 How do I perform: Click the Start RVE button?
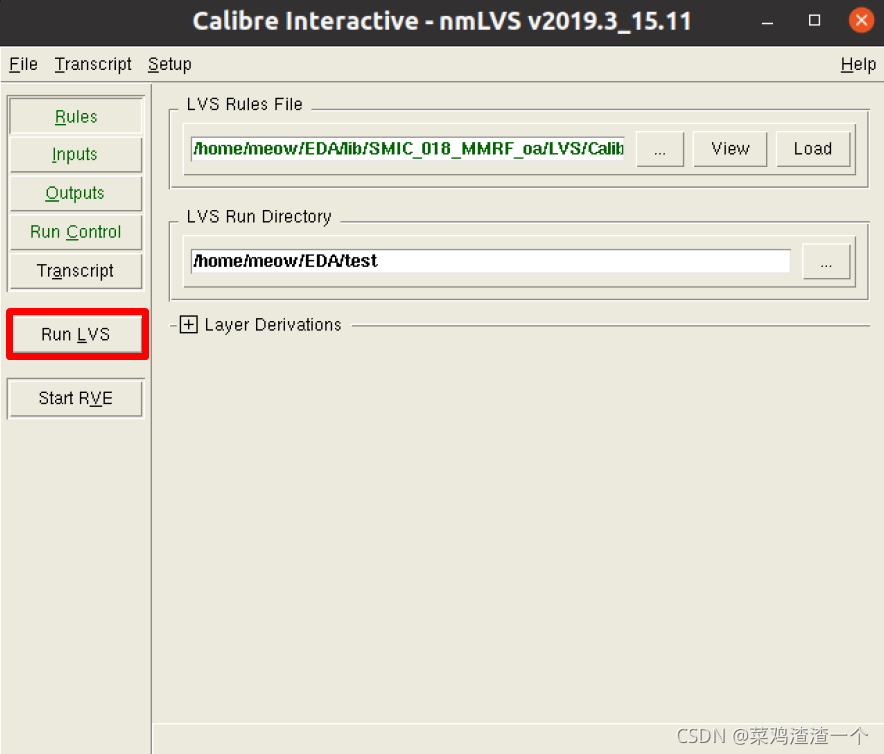pos(74,398)
